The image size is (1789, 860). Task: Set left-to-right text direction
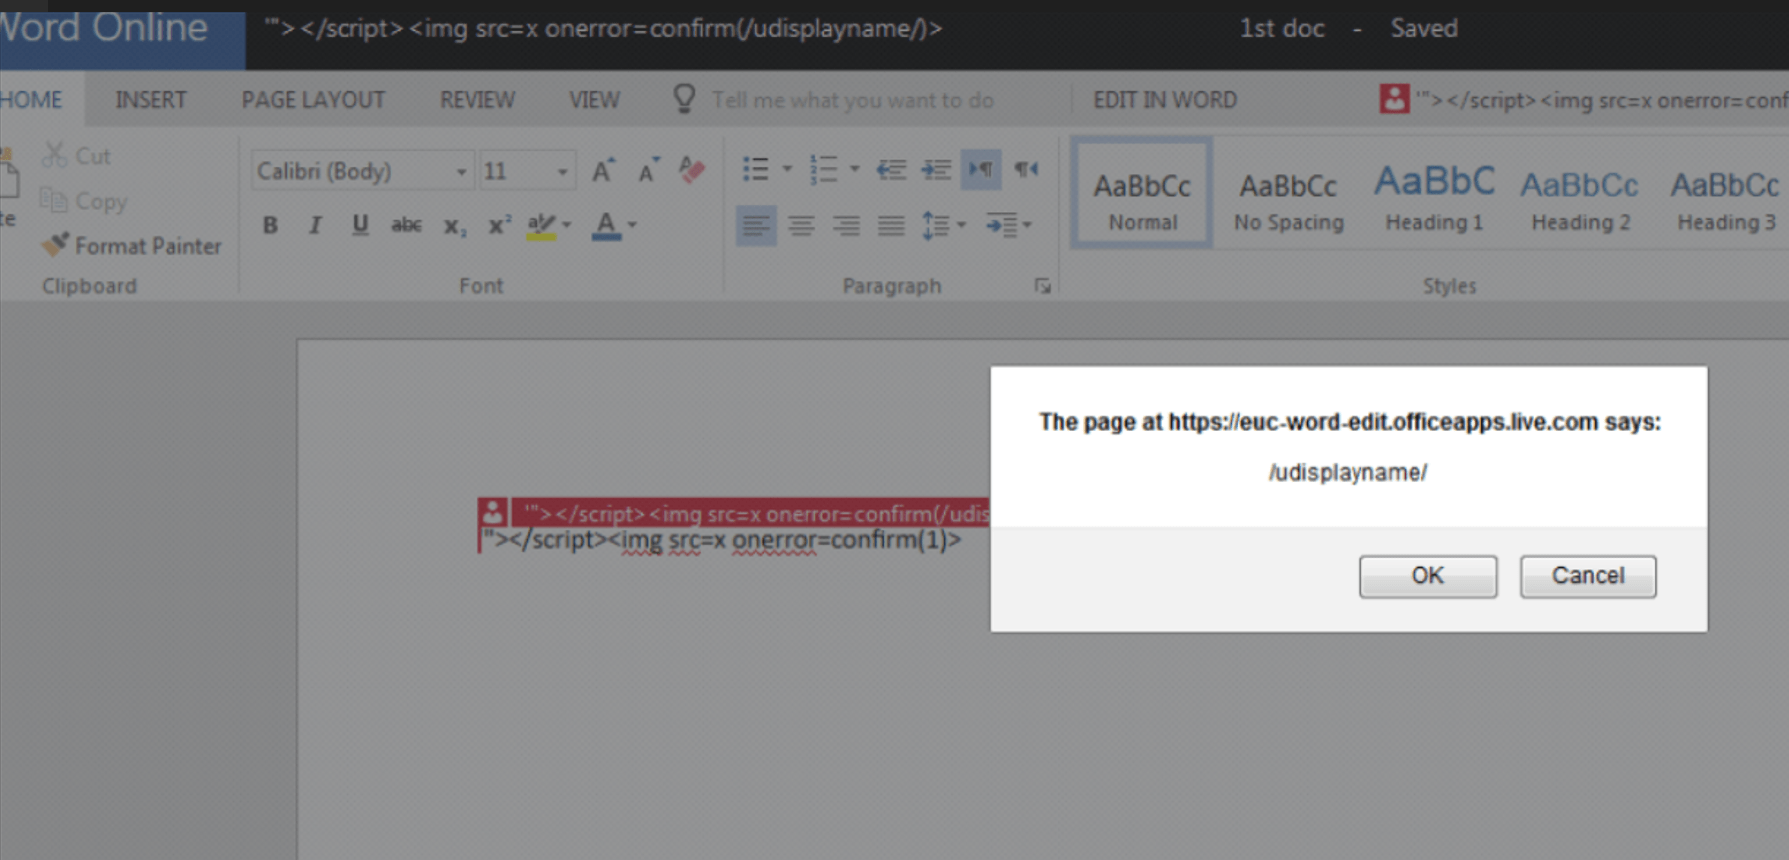[981, 169]
